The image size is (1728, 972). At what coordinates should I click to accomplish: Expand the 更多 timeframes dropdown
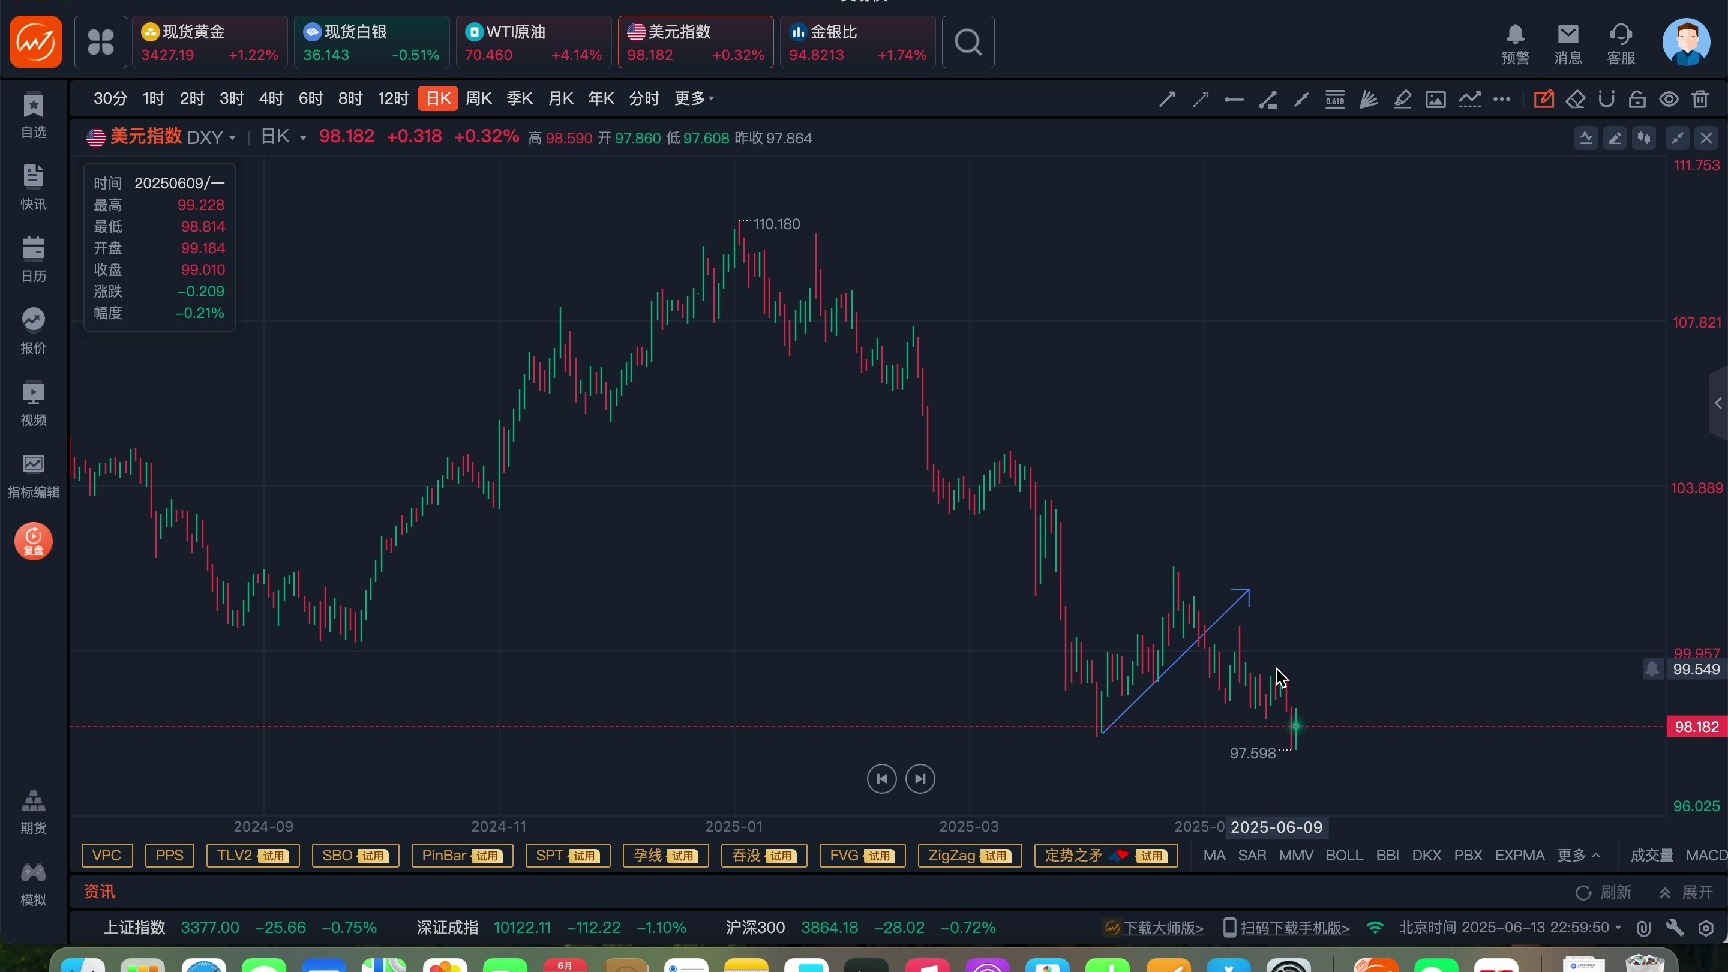coord(694,98)
